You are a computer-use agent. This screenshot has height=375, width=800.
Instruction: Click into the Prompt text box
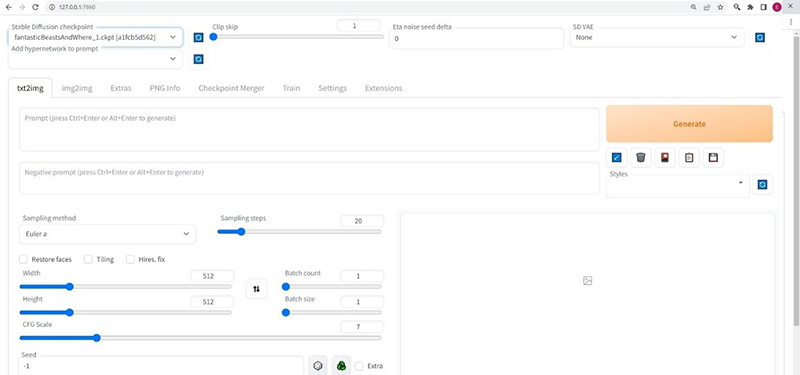pos(309,129)
